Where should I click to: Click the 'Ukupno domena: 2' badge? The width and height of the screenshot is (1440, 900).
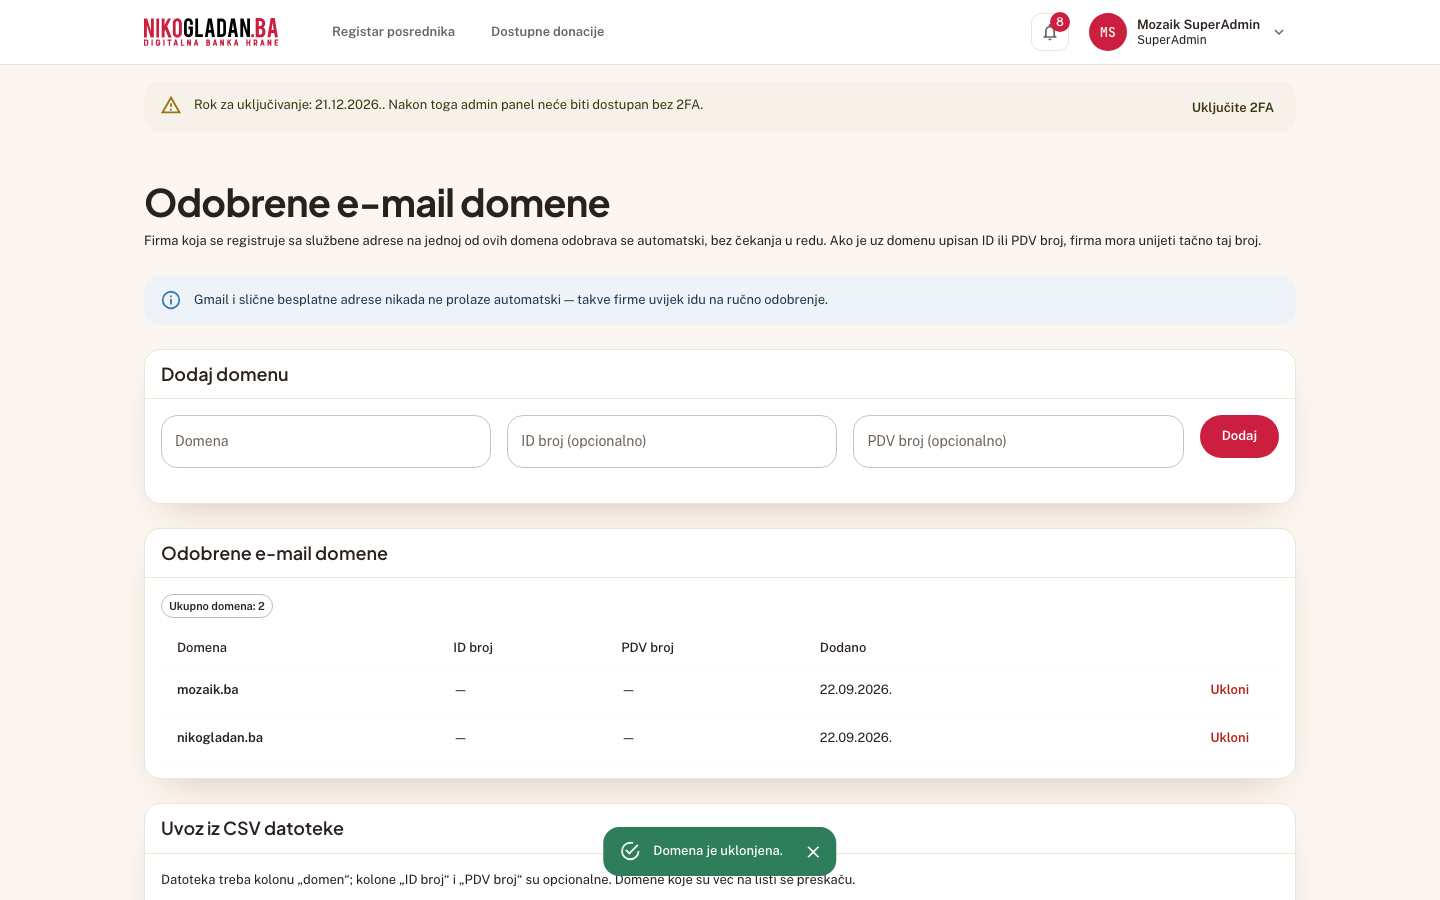point(217,606)
